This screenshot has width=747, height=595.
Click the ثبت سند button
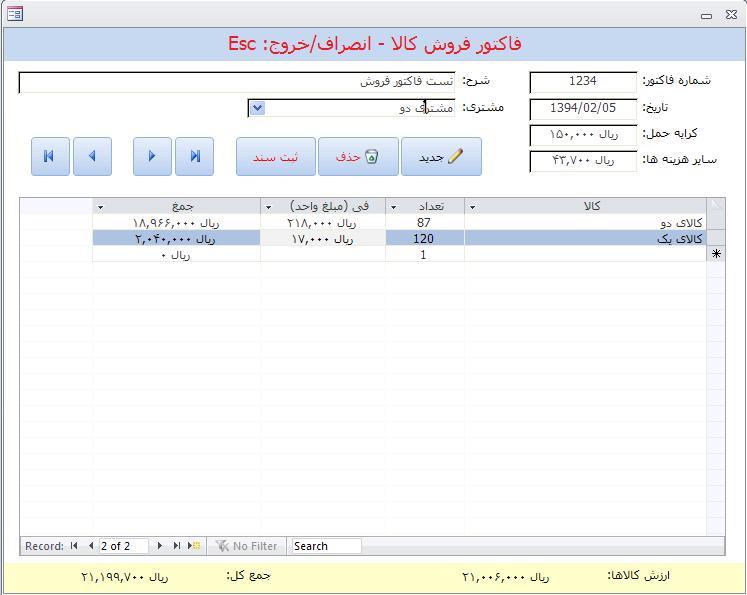(x=275, y=157)
